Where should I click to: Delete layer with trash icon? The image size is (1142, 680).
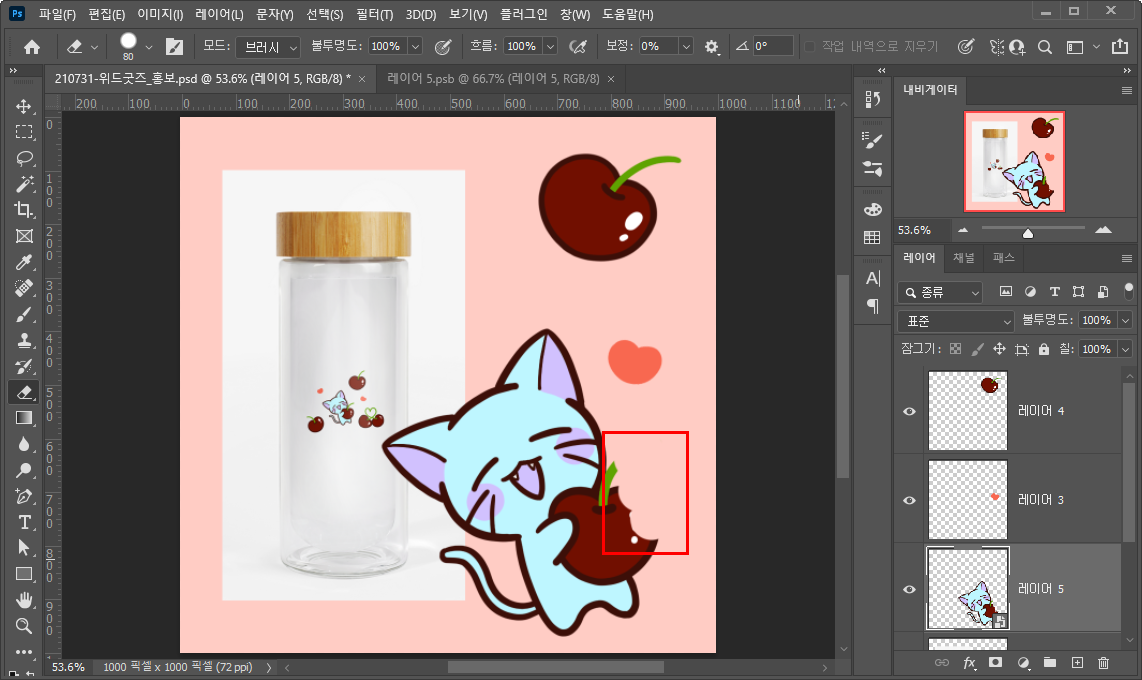coord(1103,663)
